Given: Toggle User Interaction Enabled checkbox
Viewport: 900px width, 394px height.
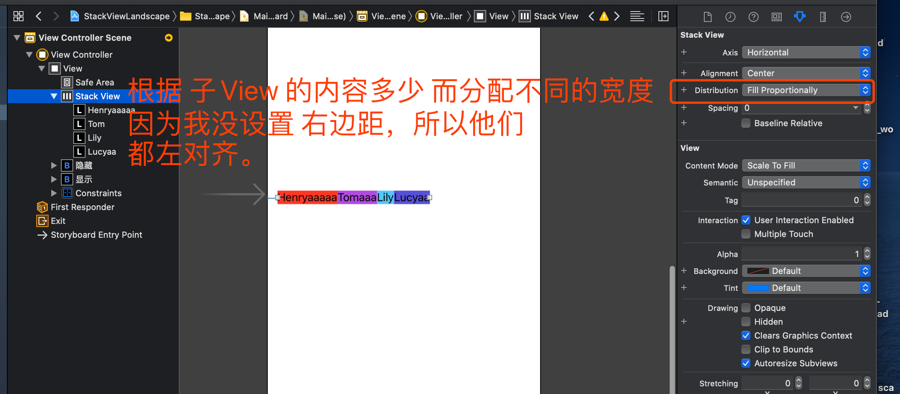Looking at the screenshot, I should 746,220.
